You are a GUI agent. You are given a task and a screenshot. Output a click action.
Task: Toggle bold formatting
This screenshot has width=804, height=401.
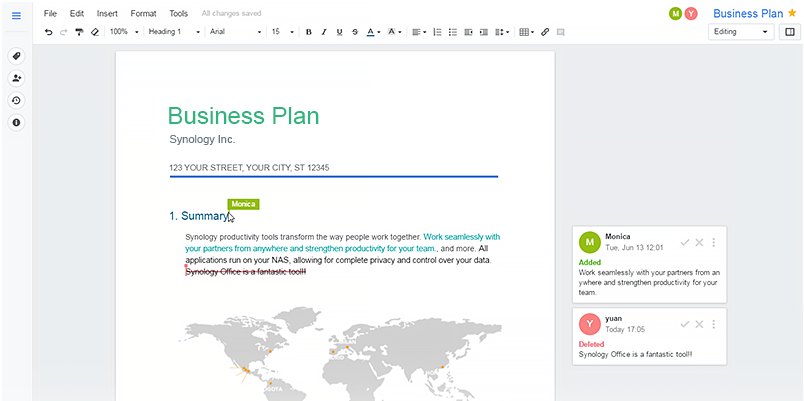click(x=309, y=32)
